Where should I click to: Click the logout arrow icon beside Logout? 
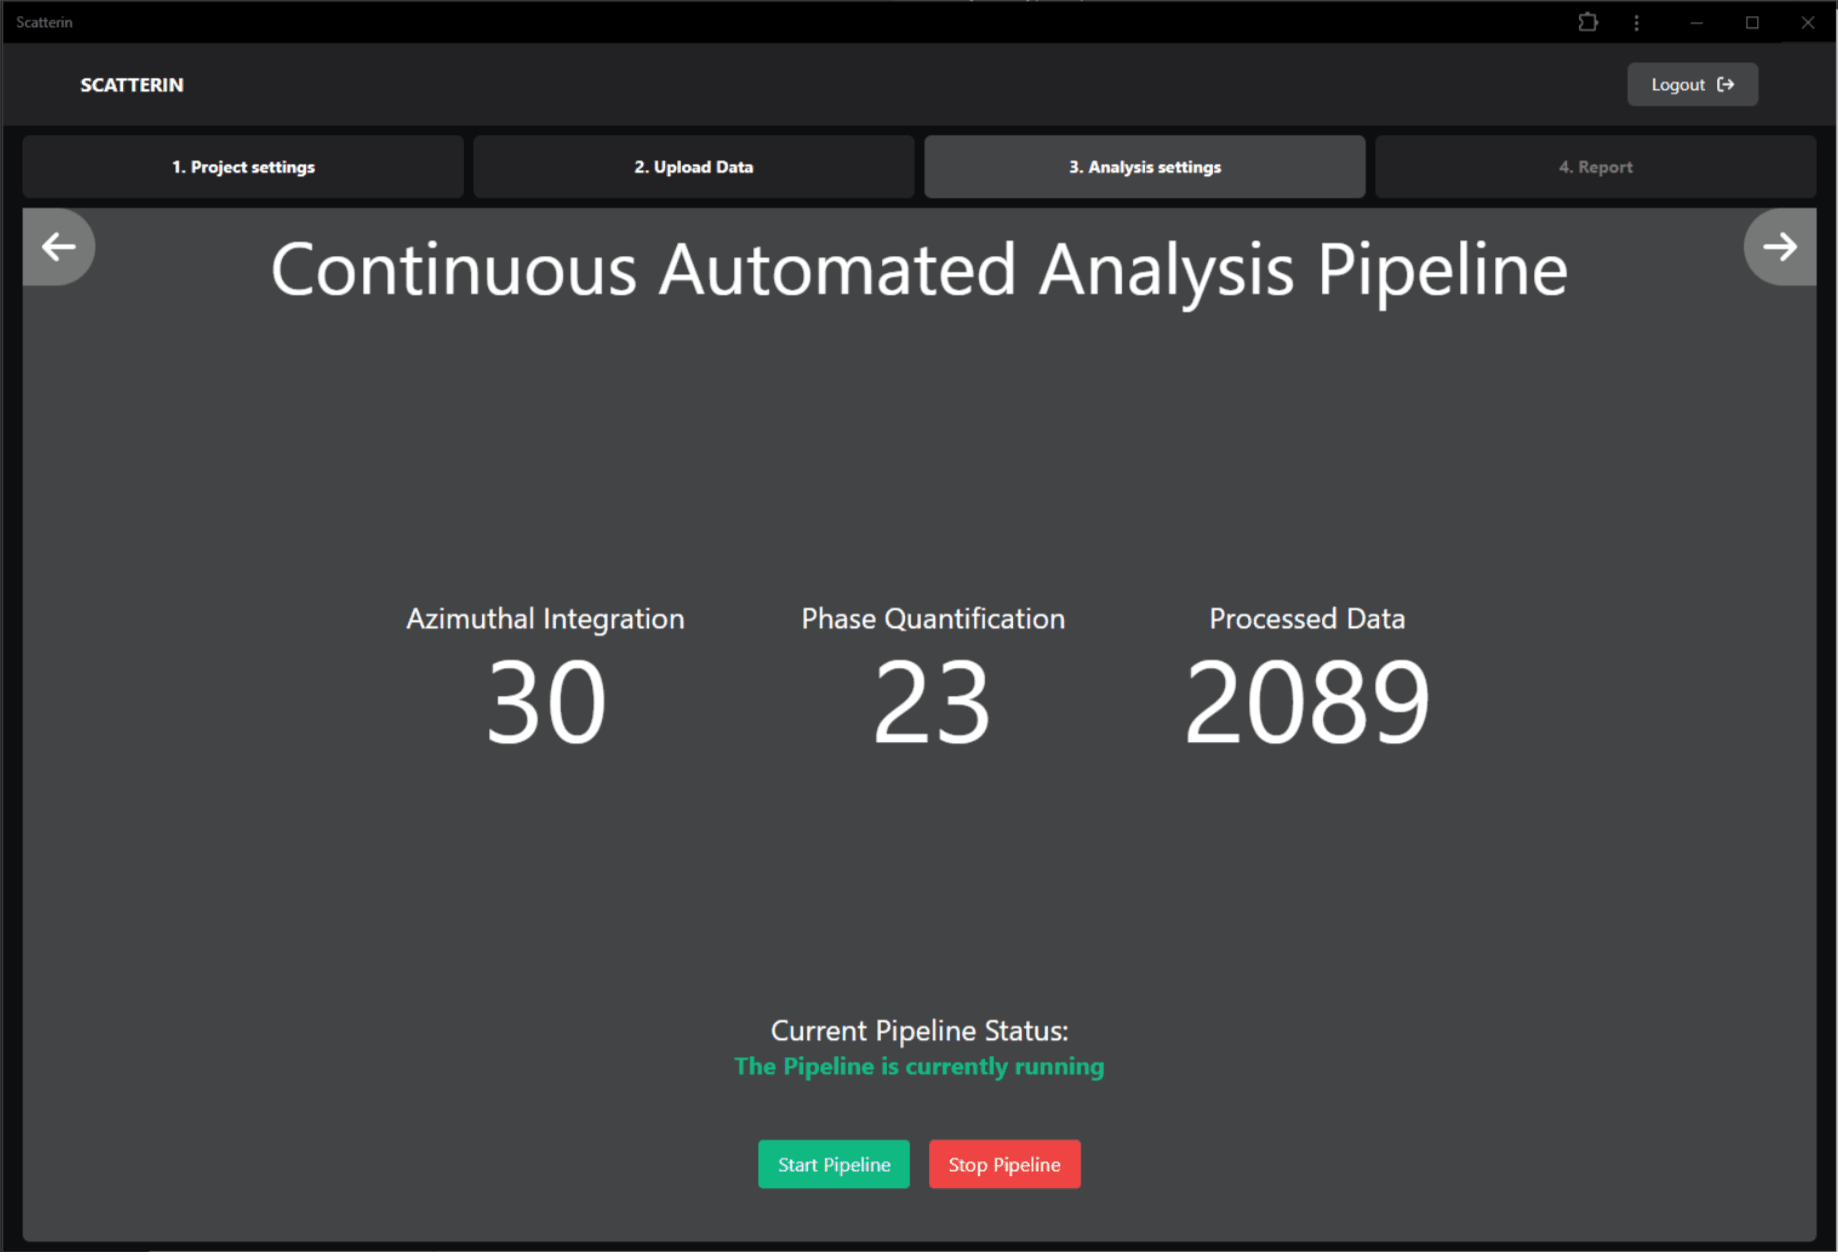point(1726,84)
